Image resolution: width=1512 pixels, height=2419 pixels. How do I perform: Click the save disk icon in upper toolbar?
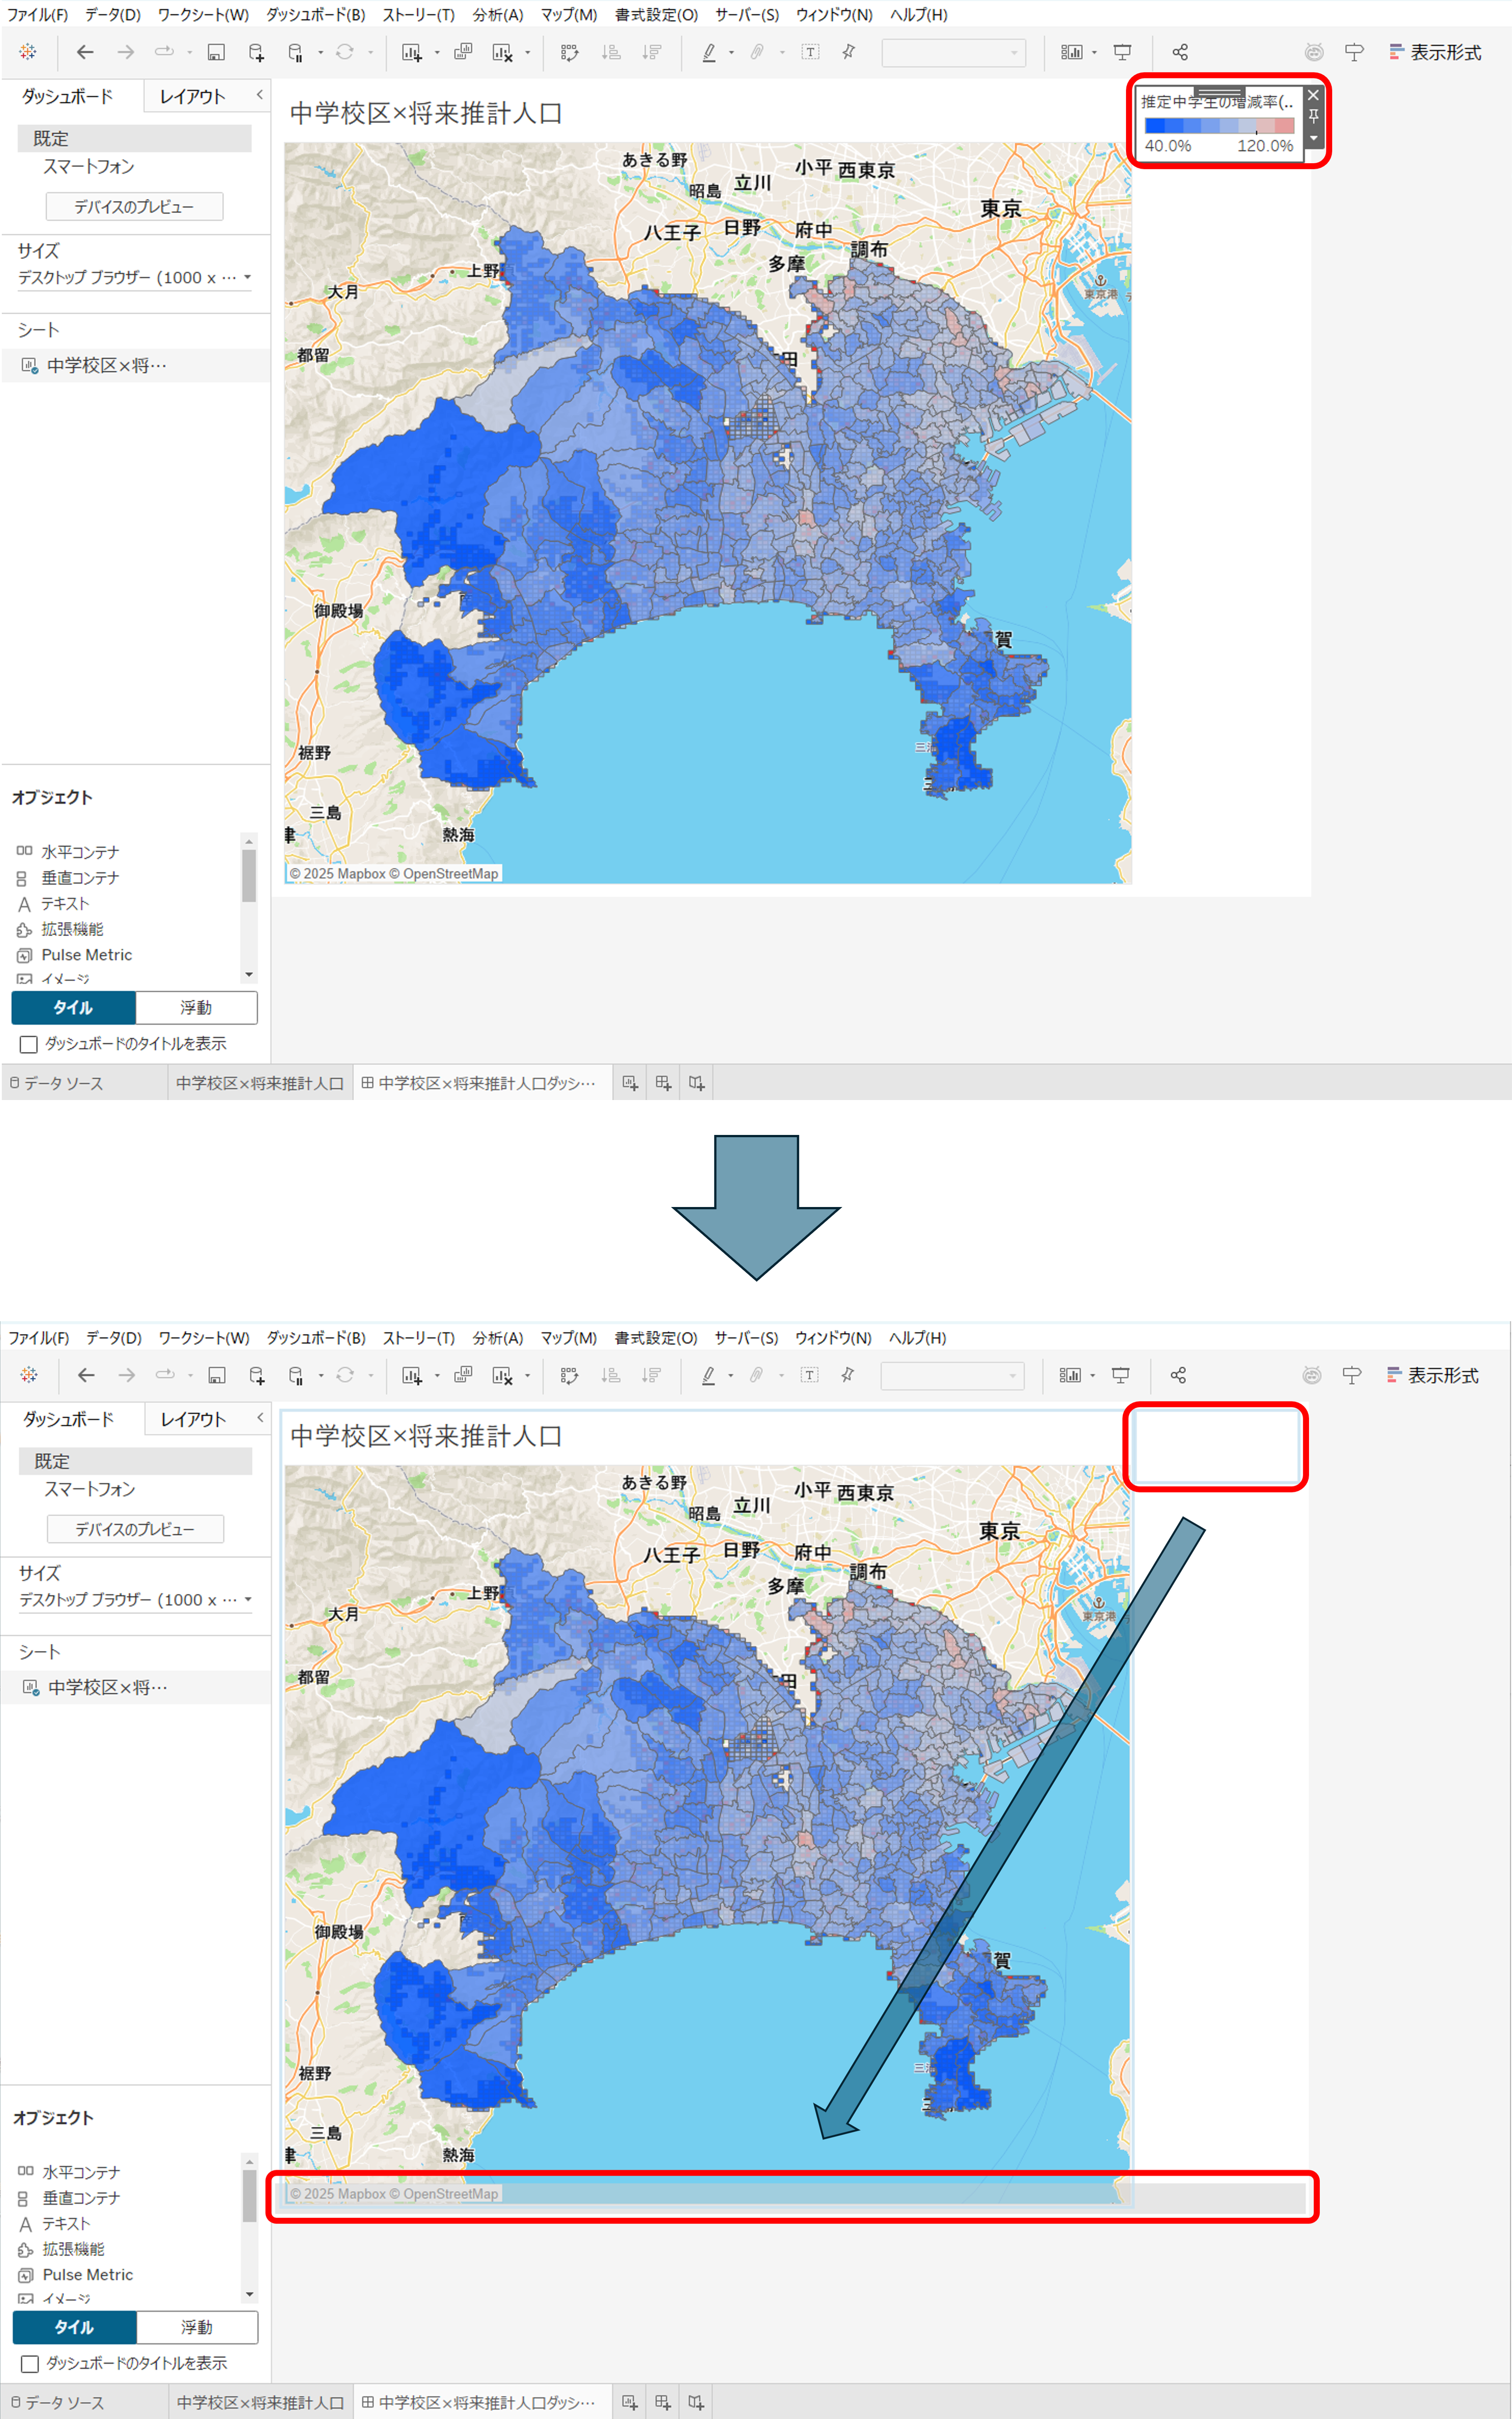(216, 52)
